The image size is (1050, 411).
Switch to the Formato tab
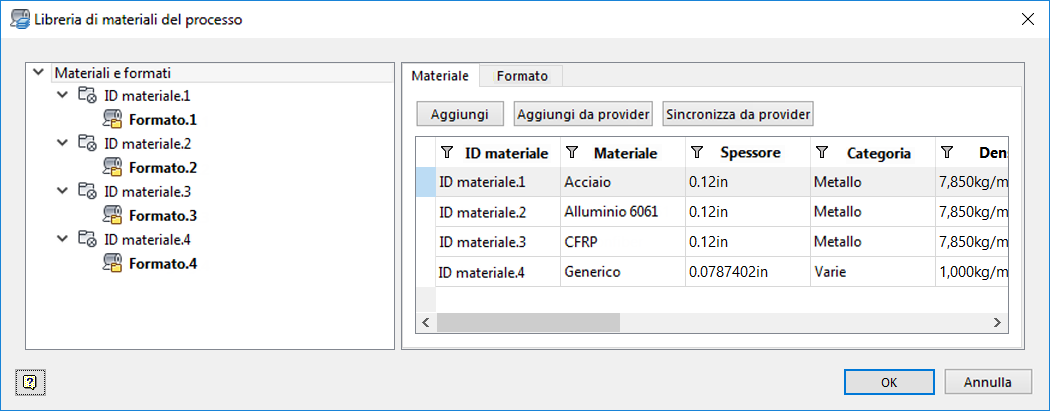click(522, 75)
